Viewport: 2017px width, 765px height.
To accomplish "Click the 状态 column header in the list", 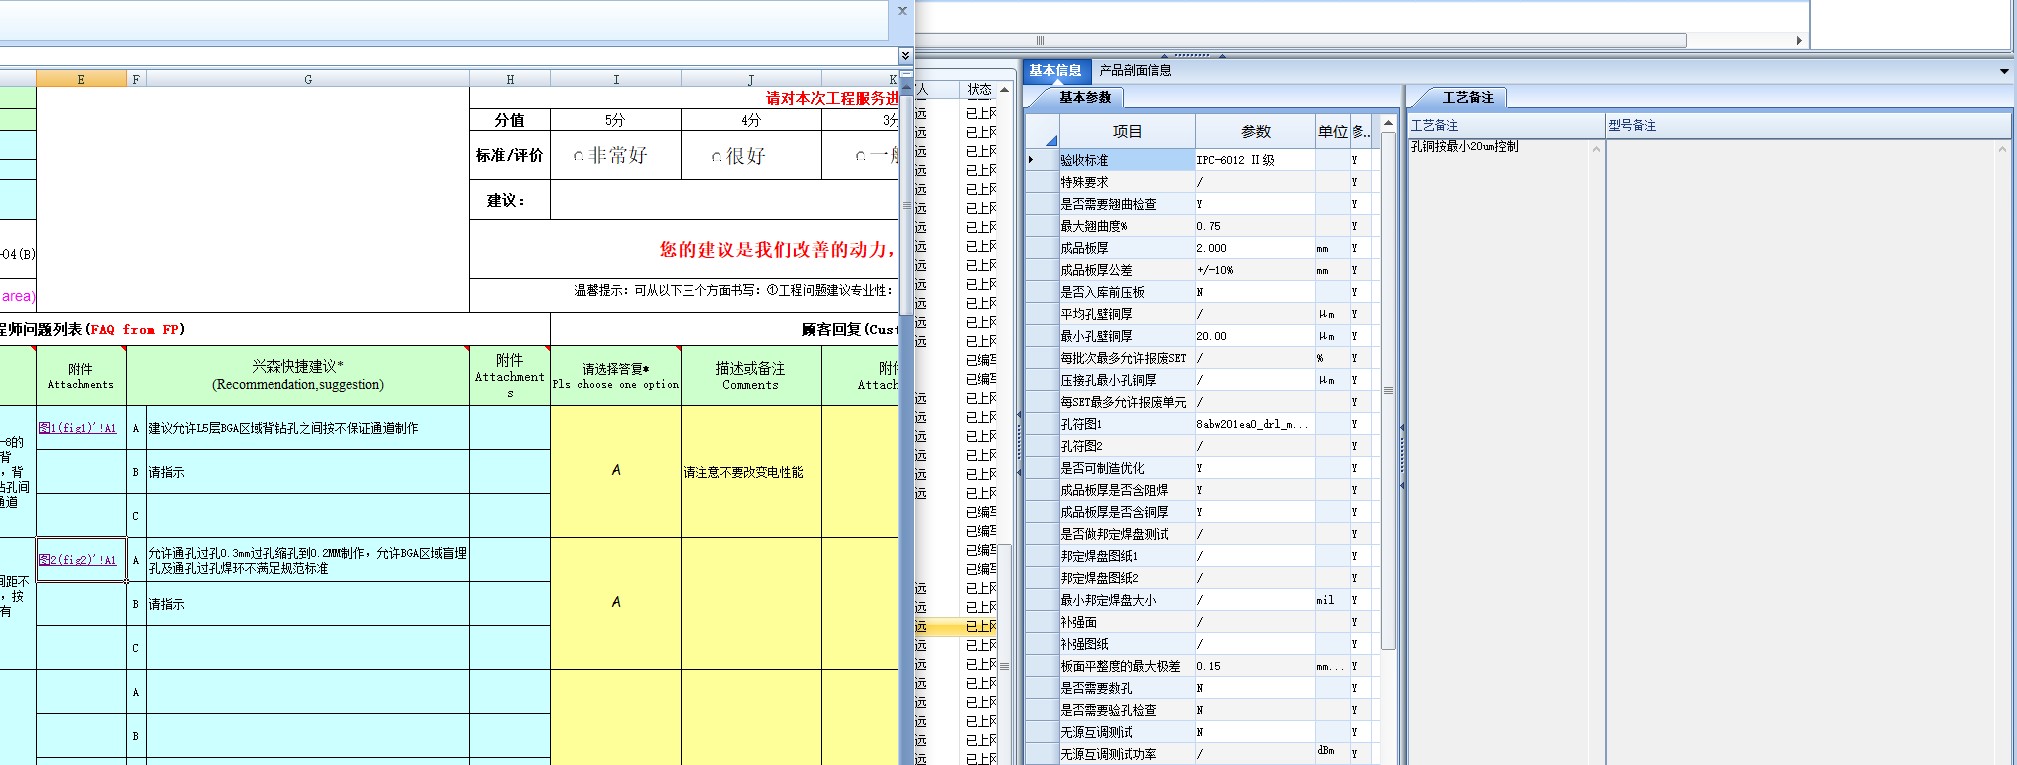I will pyautogui.click(x=979, y=90).
